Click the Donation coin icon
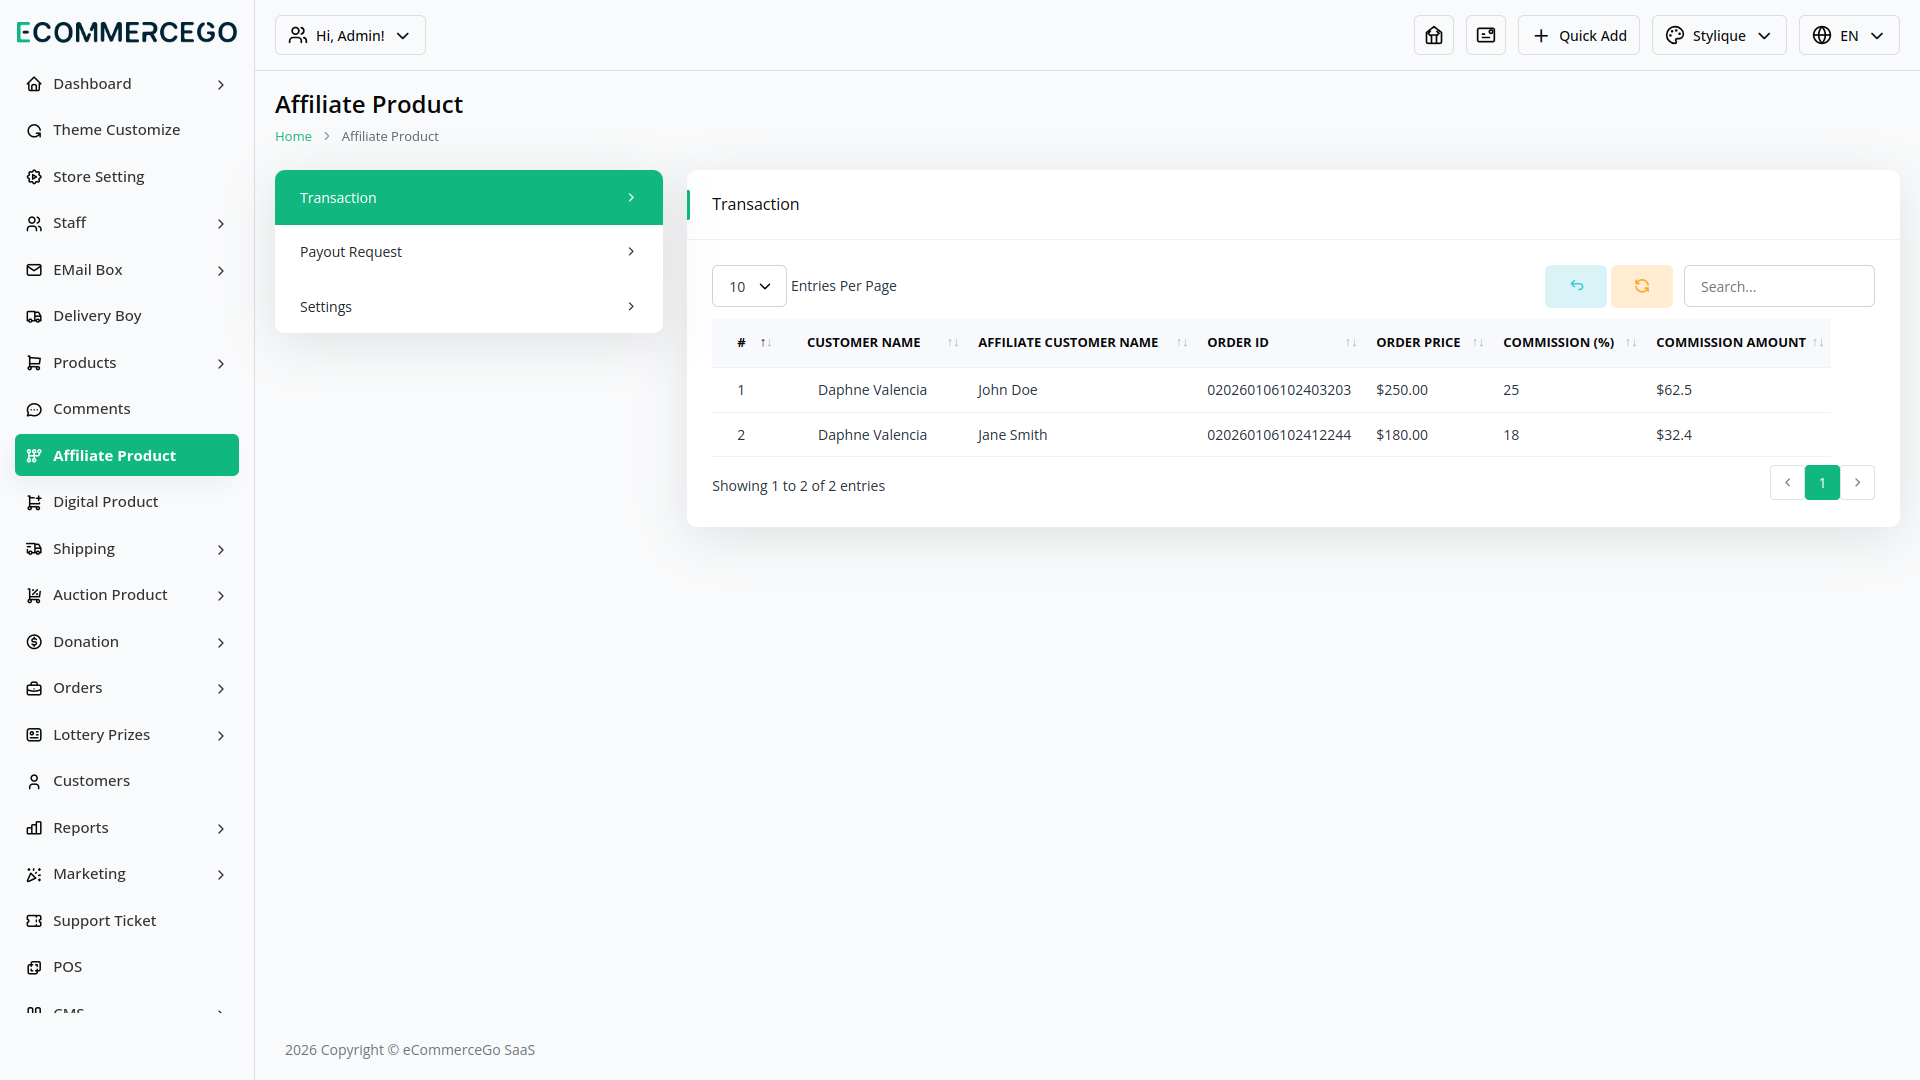Viewport: 1920px width, 1080px height. tap(34, 642)
